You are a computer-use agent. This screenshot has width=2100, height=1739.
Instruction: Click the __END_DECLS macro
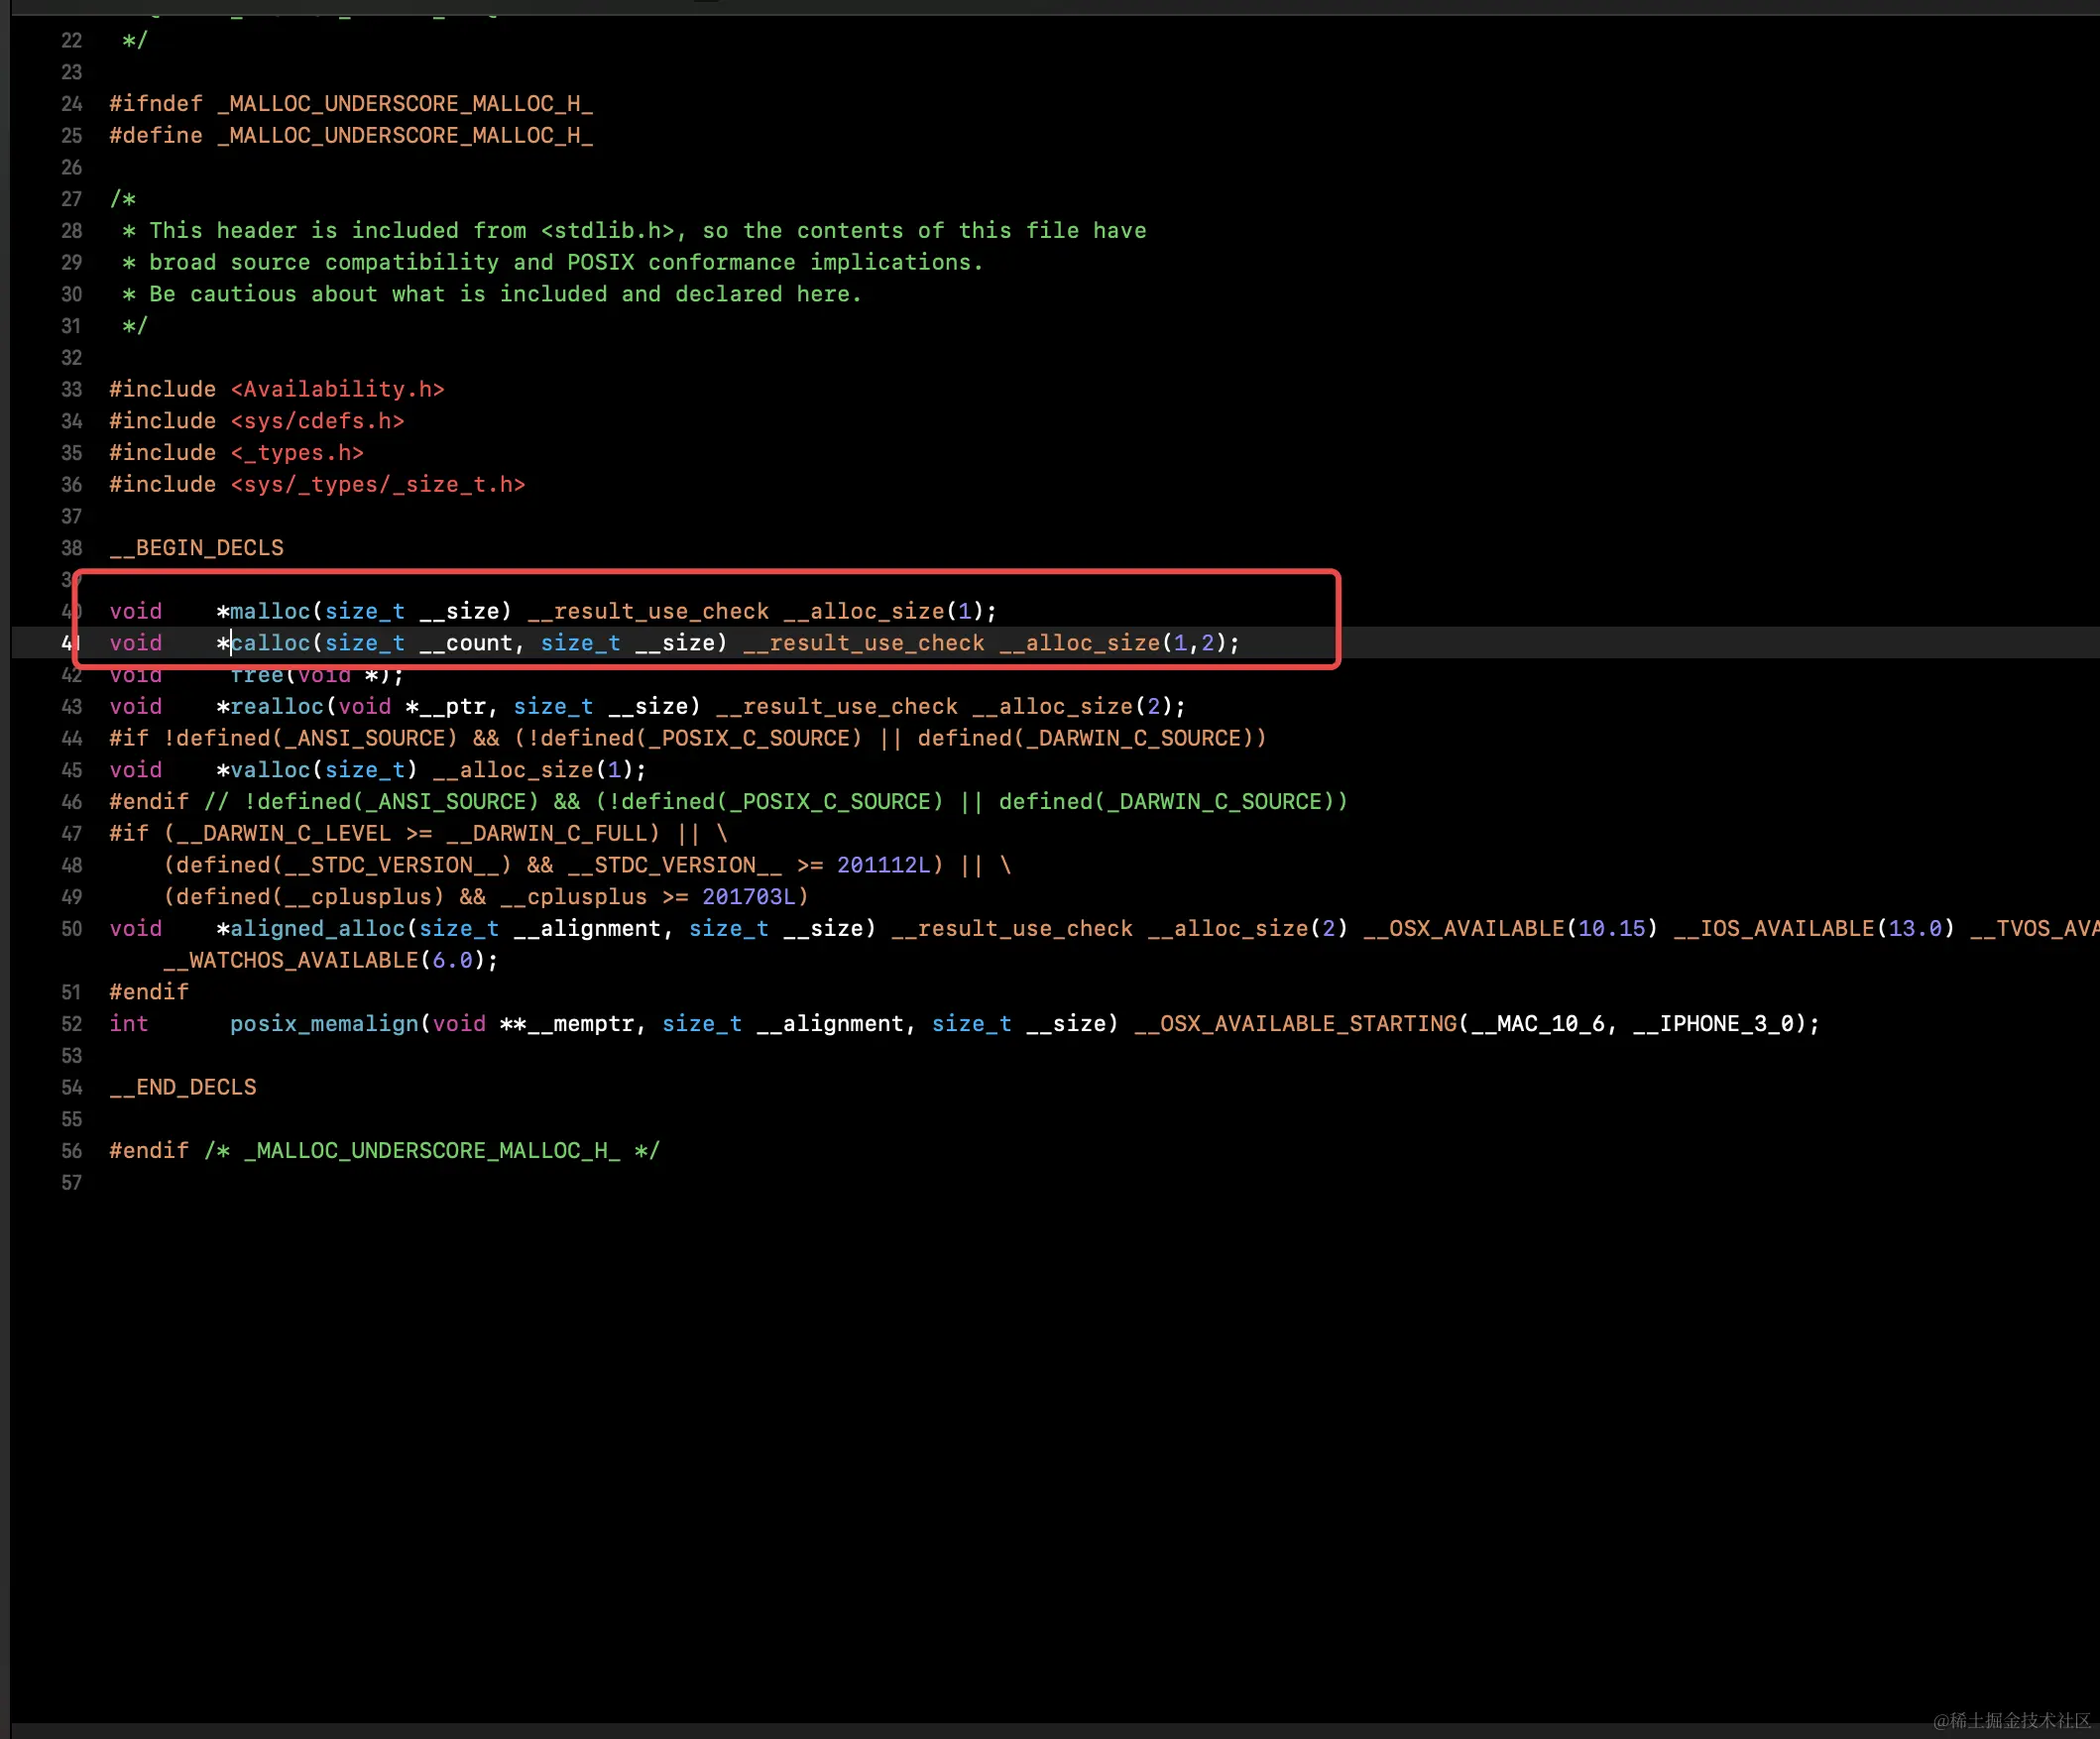pyautogui.click(x=183, y=1087)
